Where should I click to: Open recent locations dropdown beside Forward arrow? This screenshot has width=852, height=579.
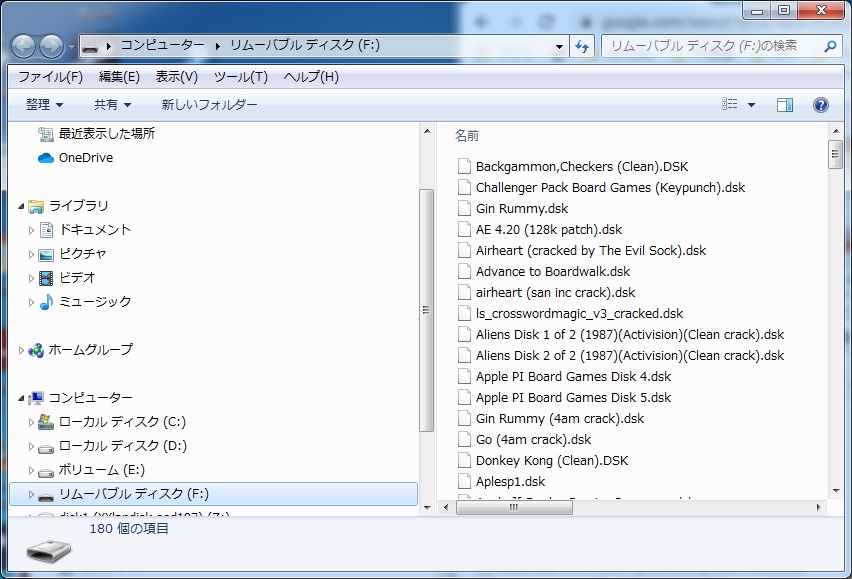coord(71,47)
